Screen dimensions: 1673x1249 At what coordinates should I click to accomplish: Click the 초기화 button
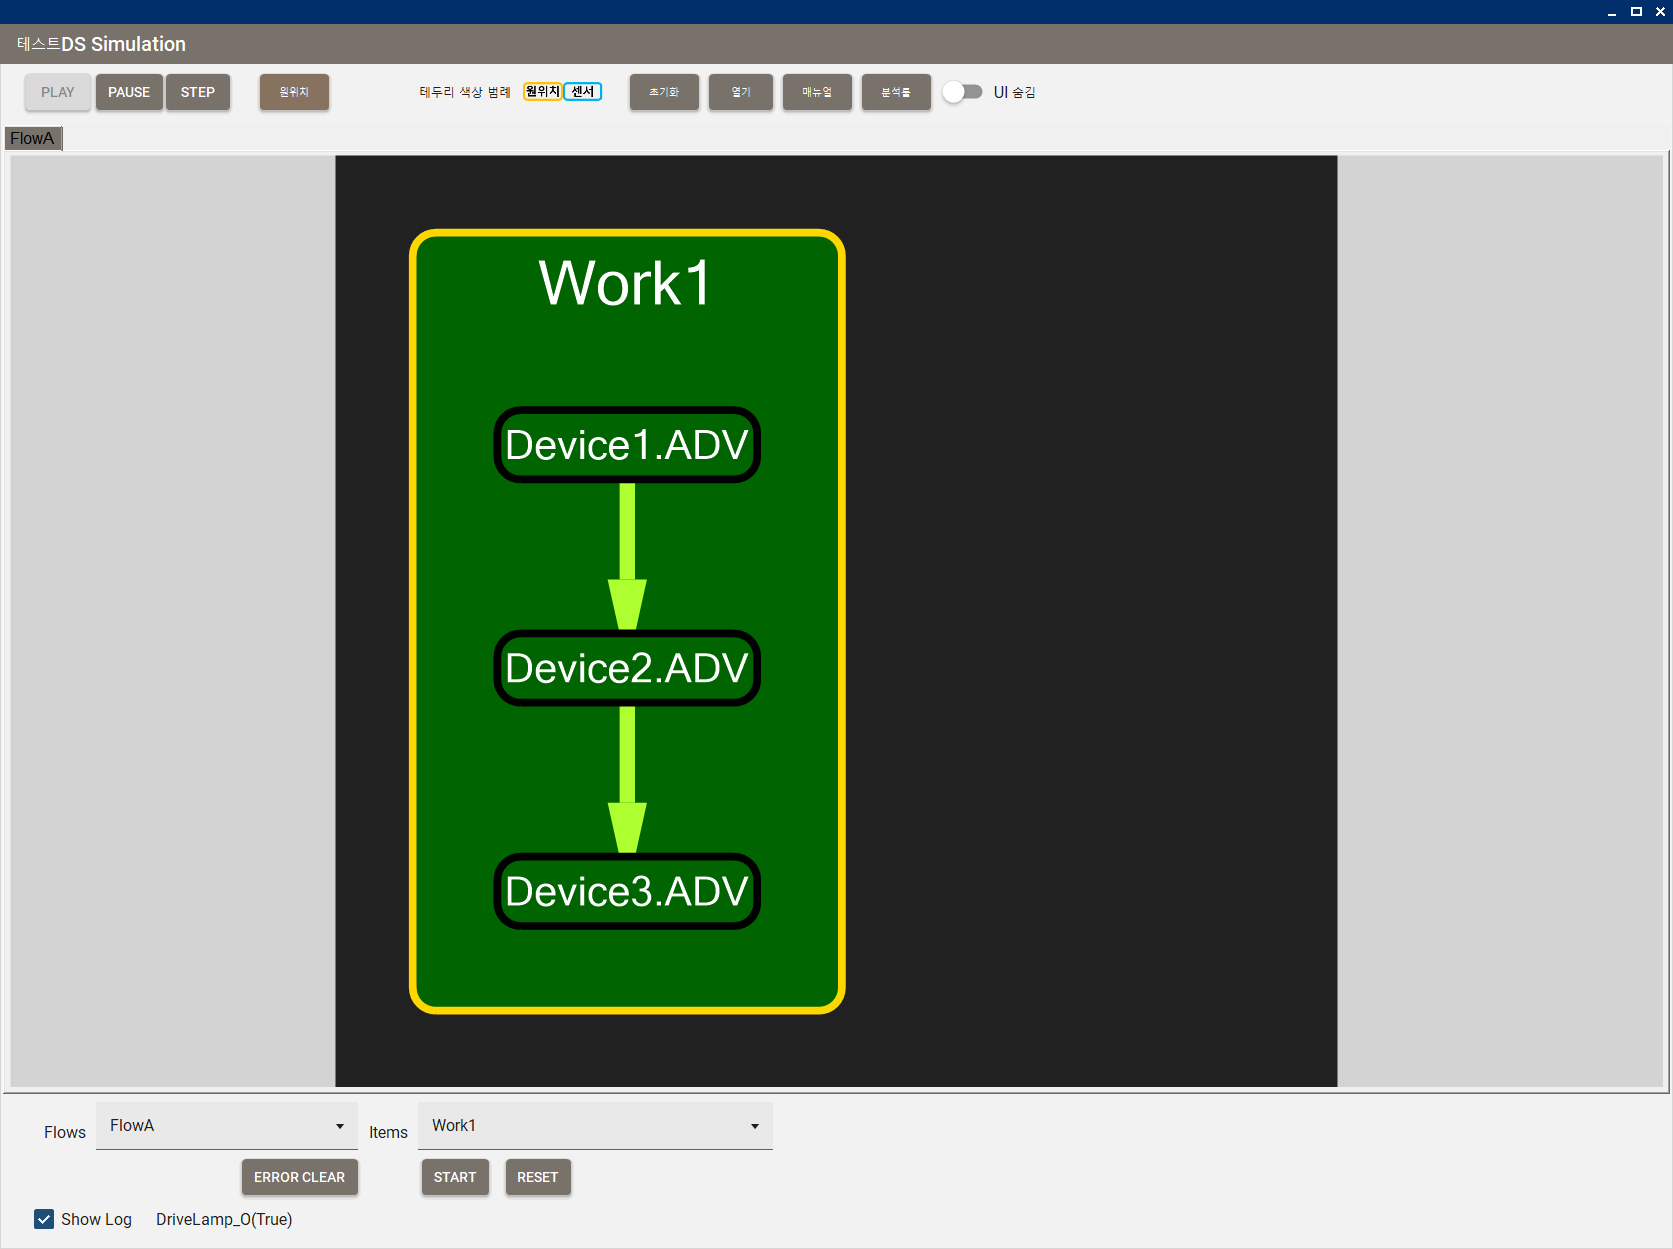click(664, 92)
